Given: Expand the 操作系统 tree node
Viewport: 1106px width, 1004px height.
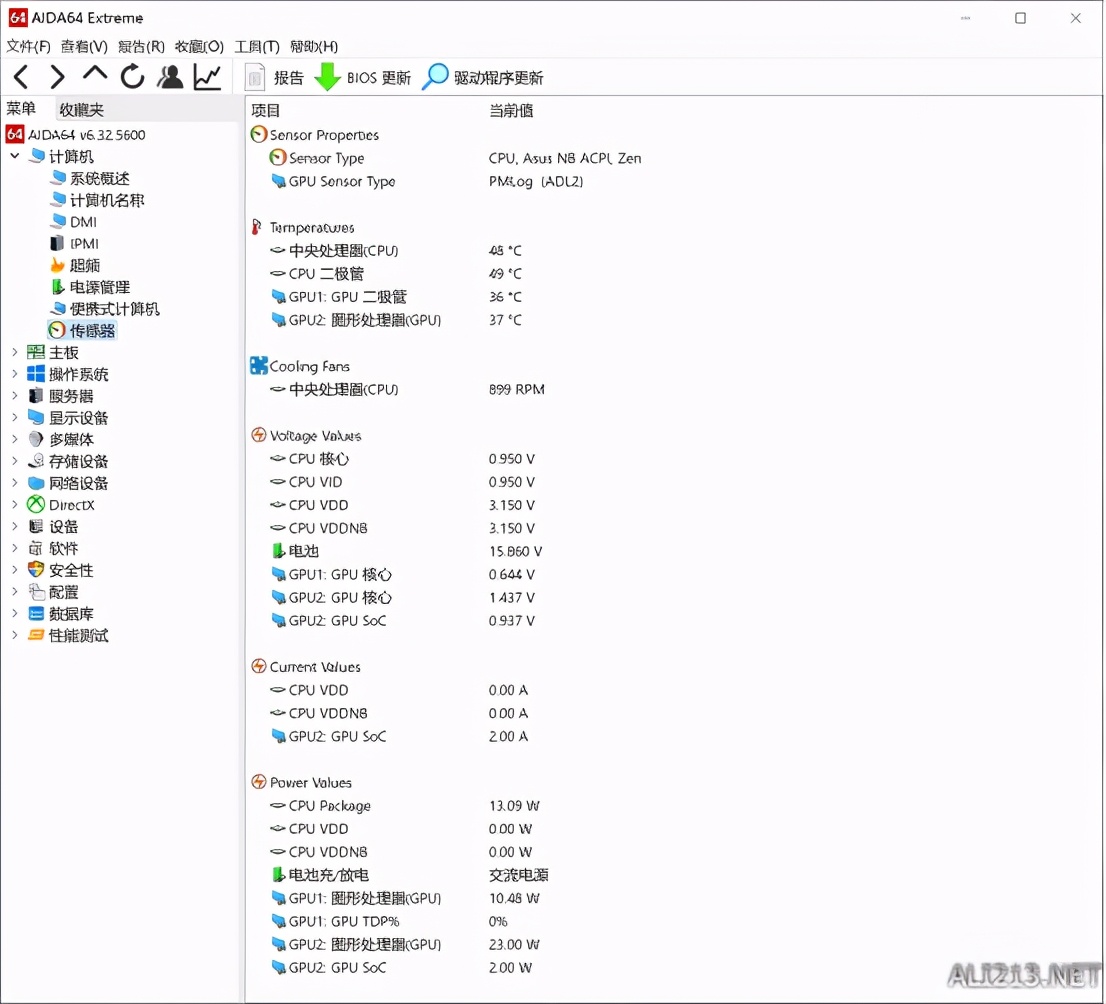Looking at the screenshot, I should (15, 373).
